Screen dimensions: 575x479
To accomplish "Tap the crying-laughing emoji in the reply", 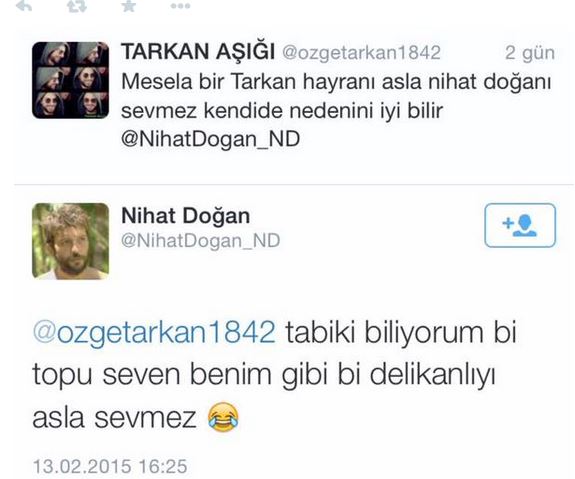I will pos(223,417).
